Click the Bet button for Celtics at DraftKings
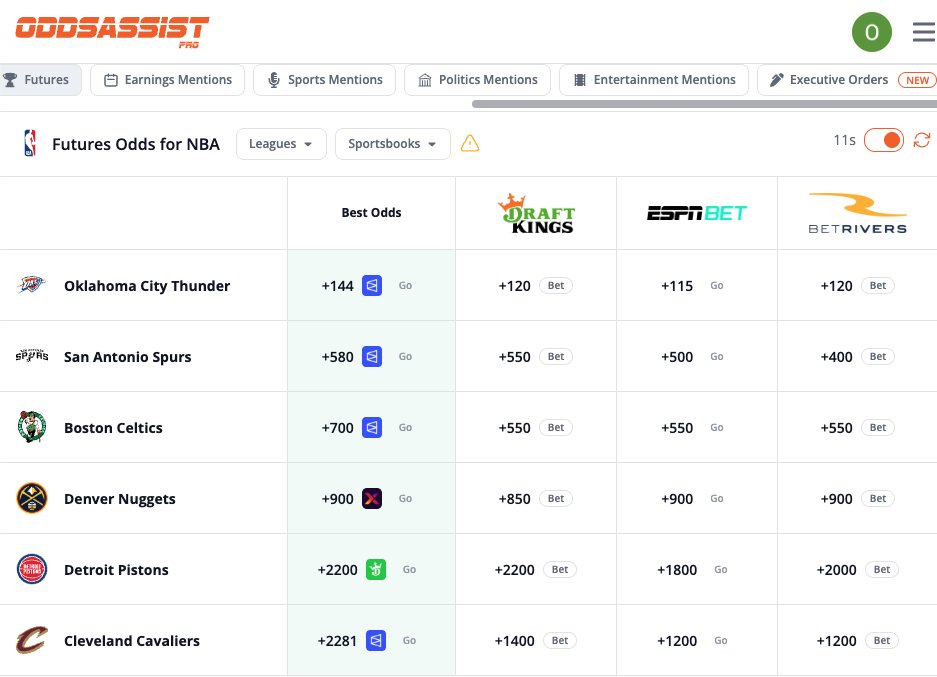Image resolution: width=937 pixels, height=677 pixels. coord(556,427)
